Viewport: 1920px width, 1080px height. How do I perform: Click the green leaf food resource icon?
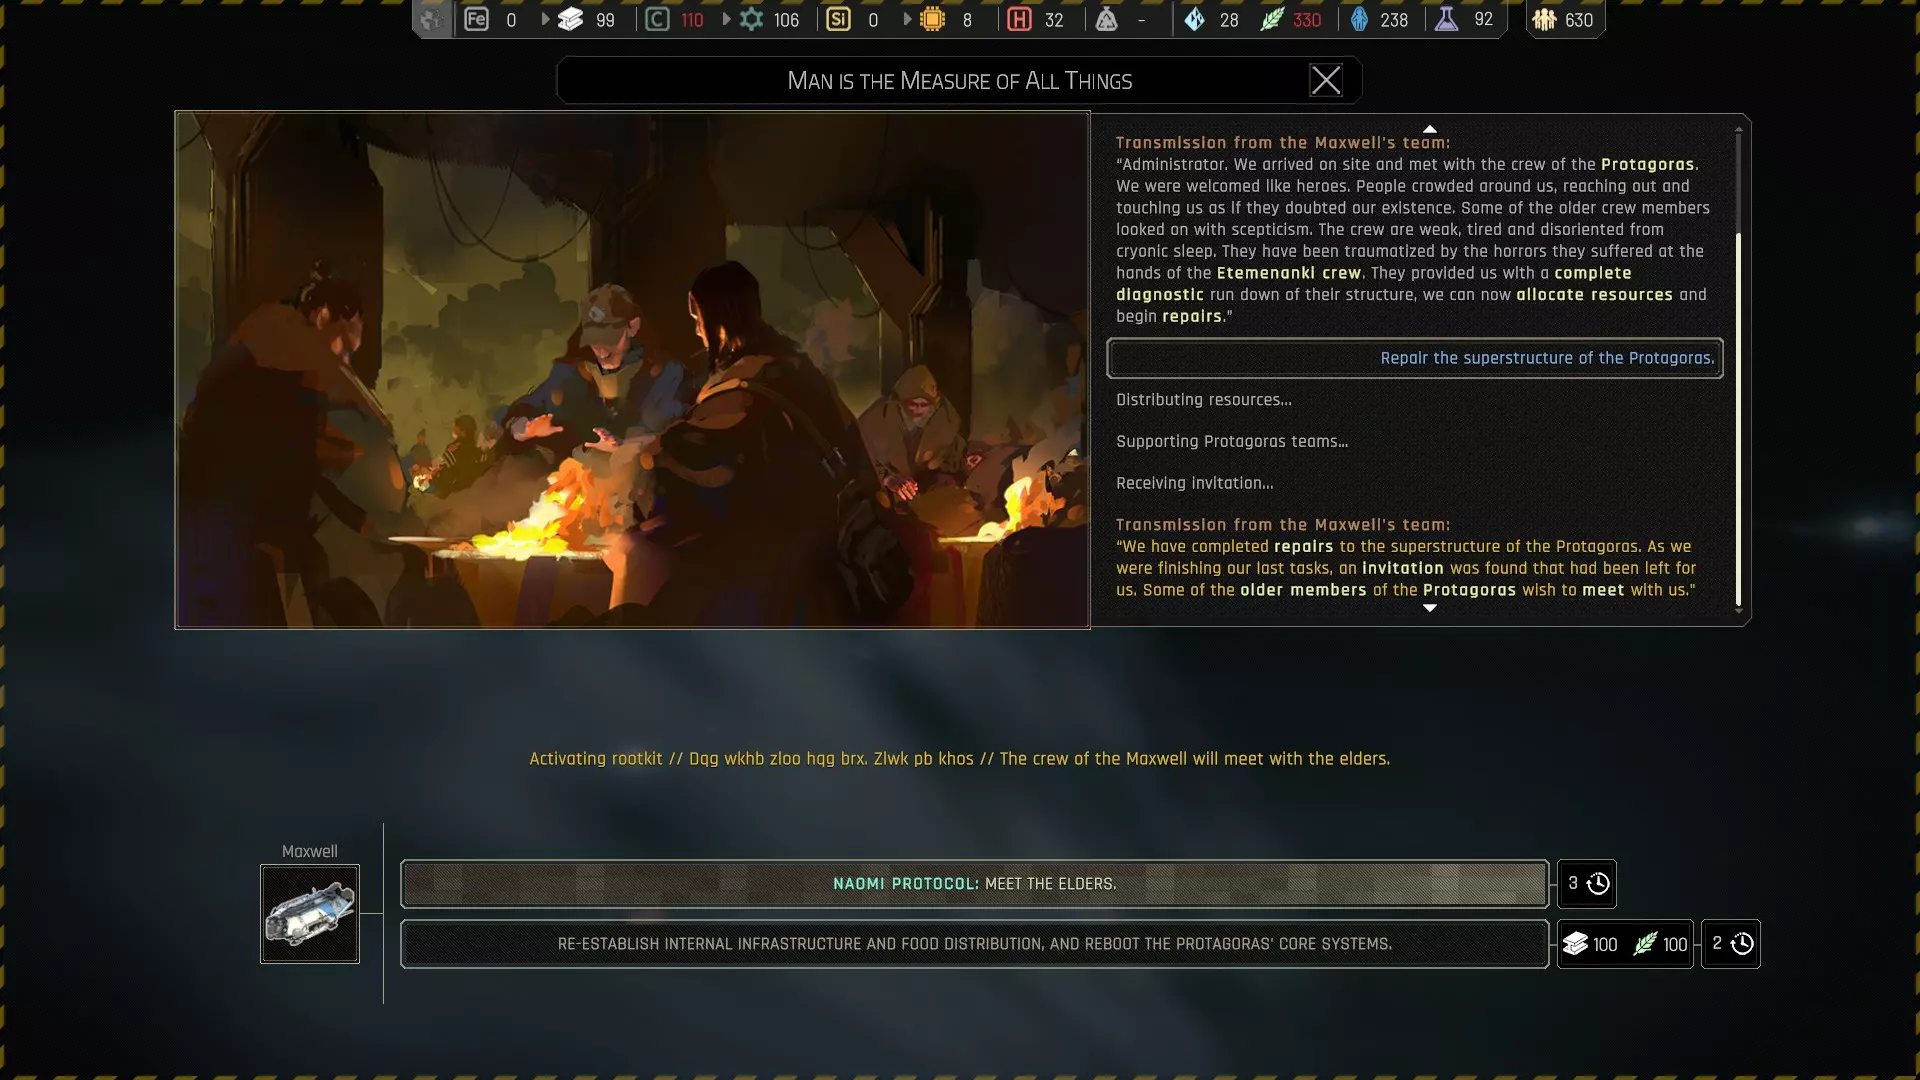(x=1272, y=19)
